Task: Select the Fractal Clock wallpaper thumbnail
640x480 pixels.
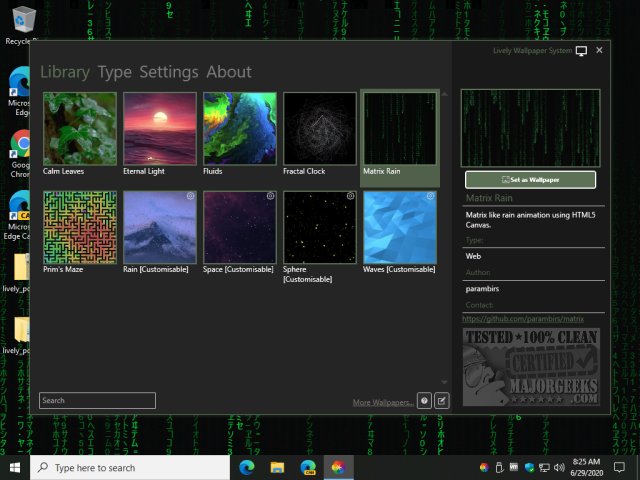Action: click(319, 128)
